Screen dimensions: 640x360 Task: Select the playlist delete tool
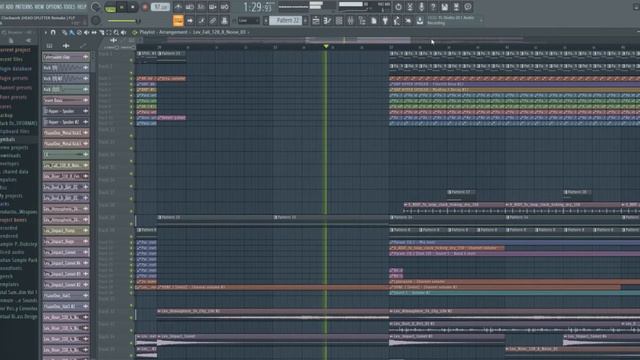[79, 32]
